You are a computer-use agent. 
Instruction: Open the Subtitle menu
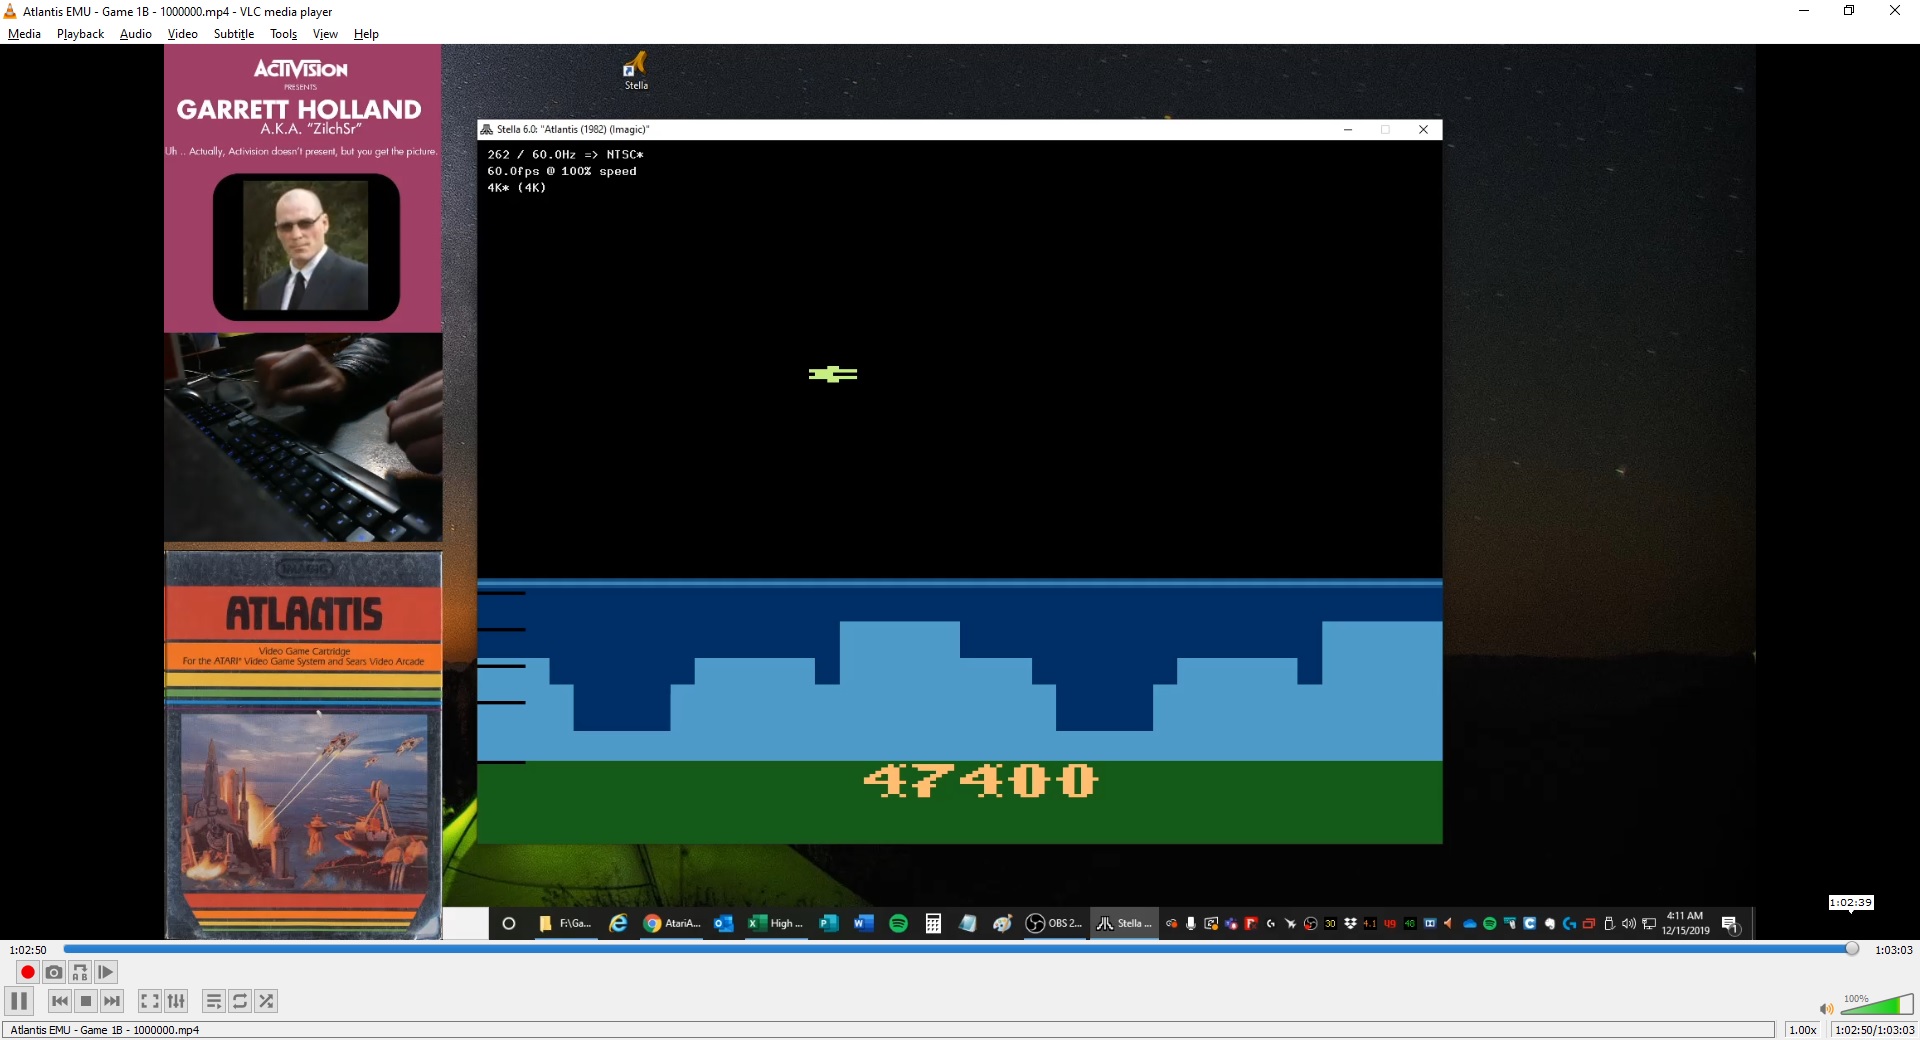click(234, 34)
